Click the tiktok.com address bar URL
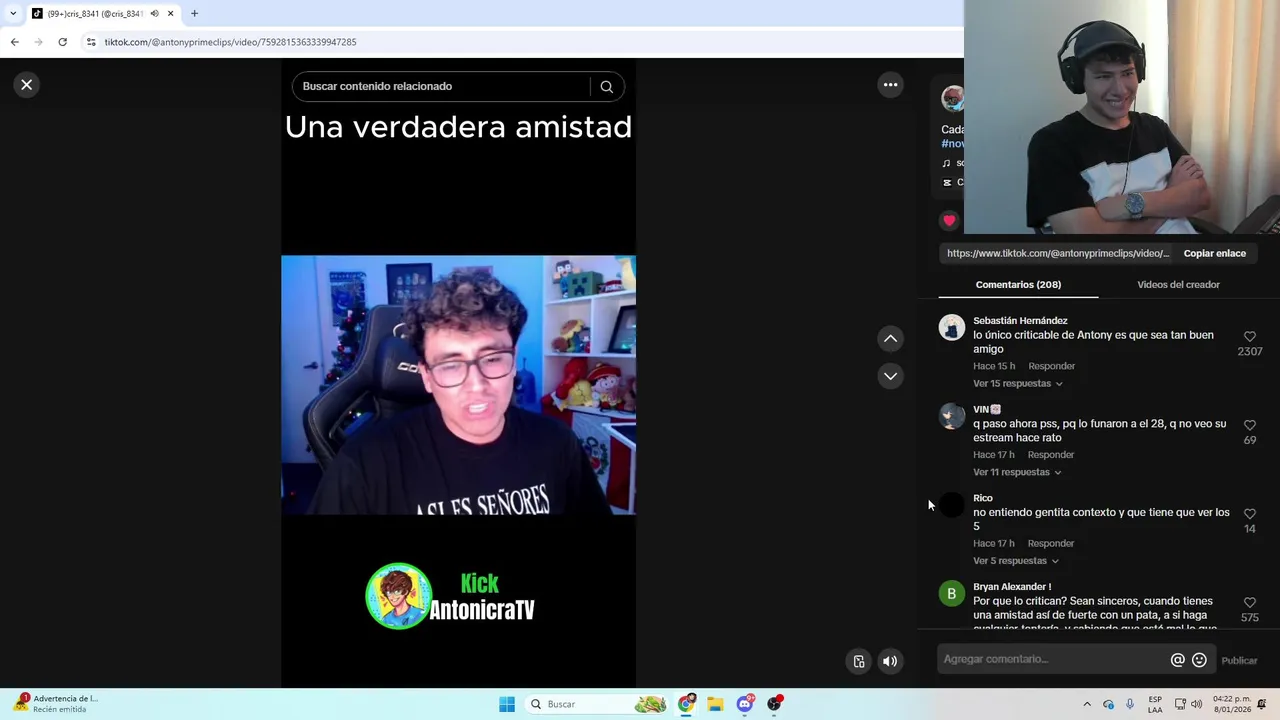Image resolution: width=1280 pixels, height=720 pixels. pyautogui.click(x=230, y=42)
